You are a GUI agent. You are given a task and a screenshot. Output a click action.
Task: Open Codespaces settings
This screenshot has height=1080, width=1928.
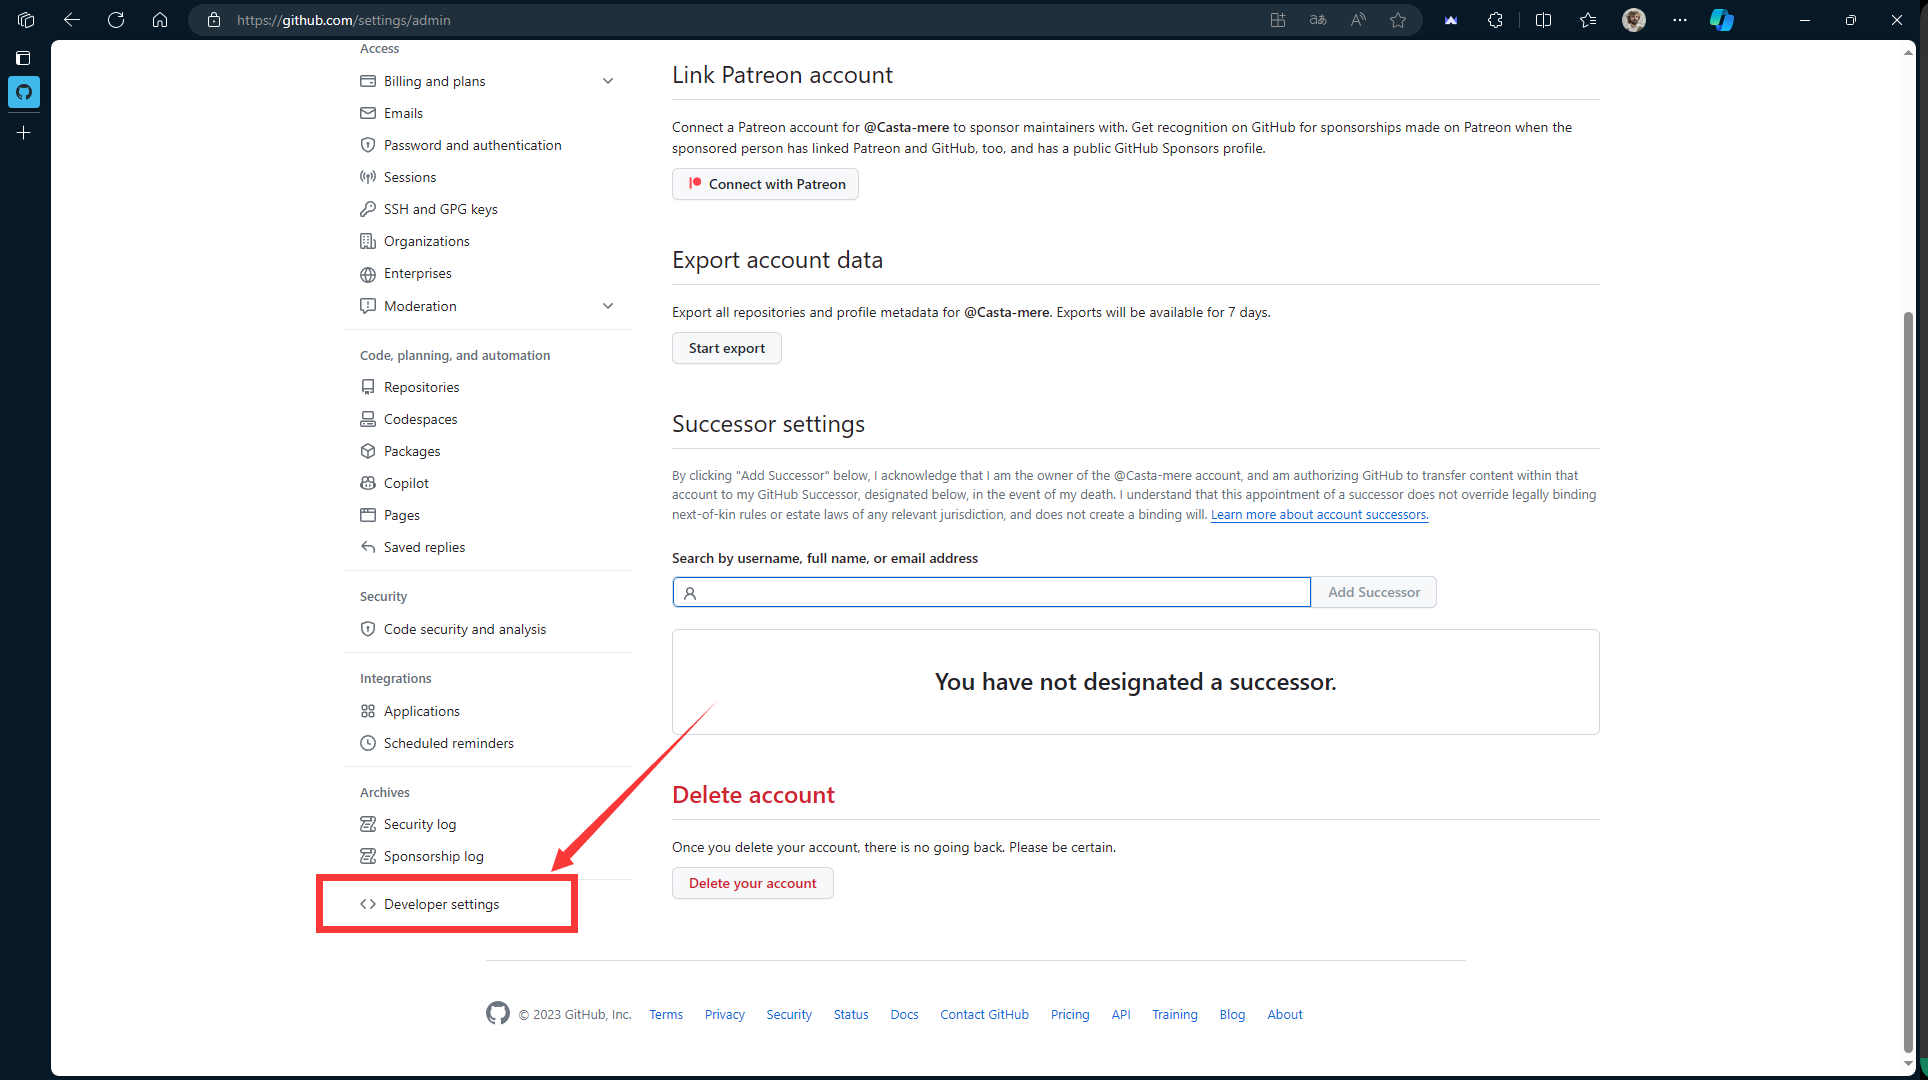click(420, 419)
